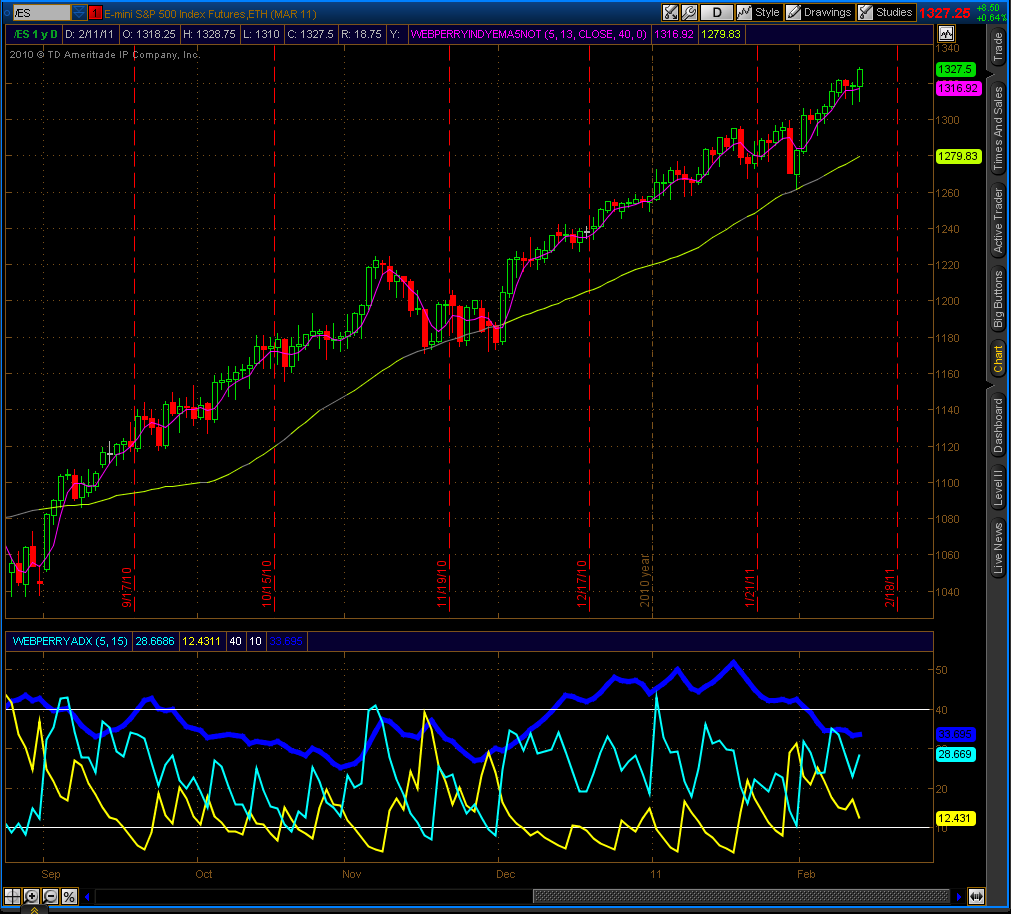This screenshot has width=1011, height=914.
Task: Click the 2/18/11 expiration marker line
Action: point(898,329)
